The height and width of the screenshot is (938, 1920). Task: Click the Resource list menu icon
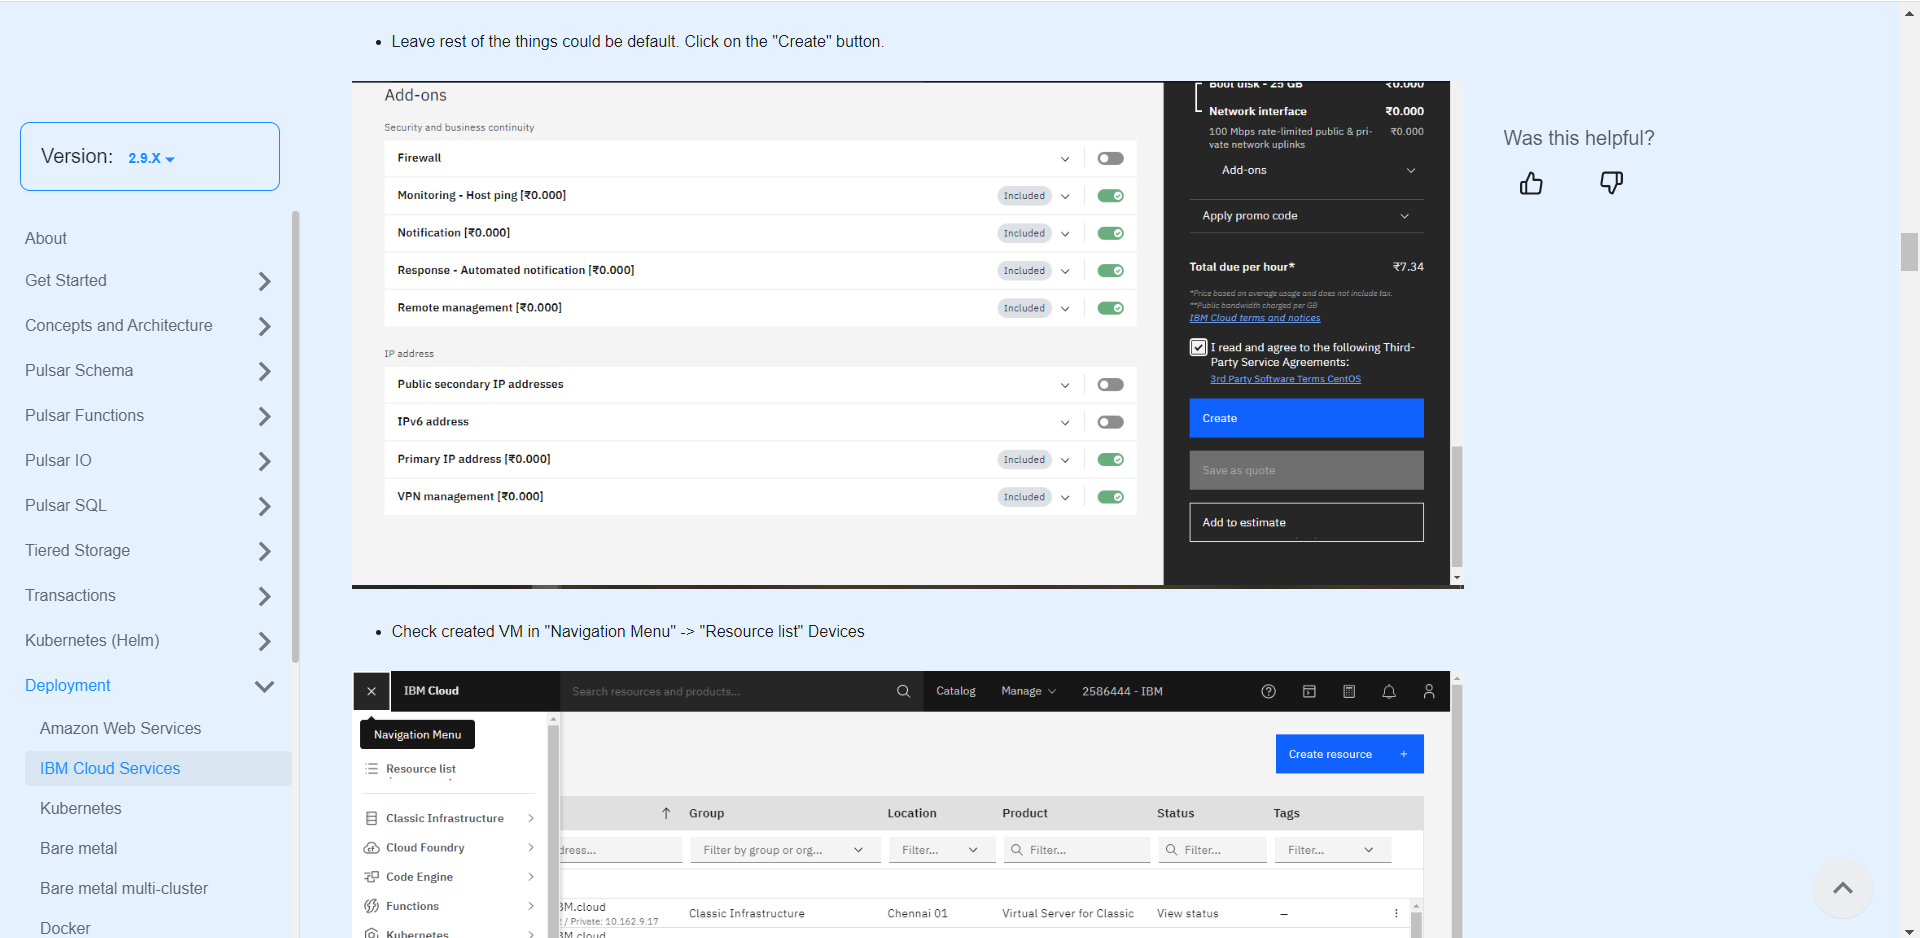(371, 769)
